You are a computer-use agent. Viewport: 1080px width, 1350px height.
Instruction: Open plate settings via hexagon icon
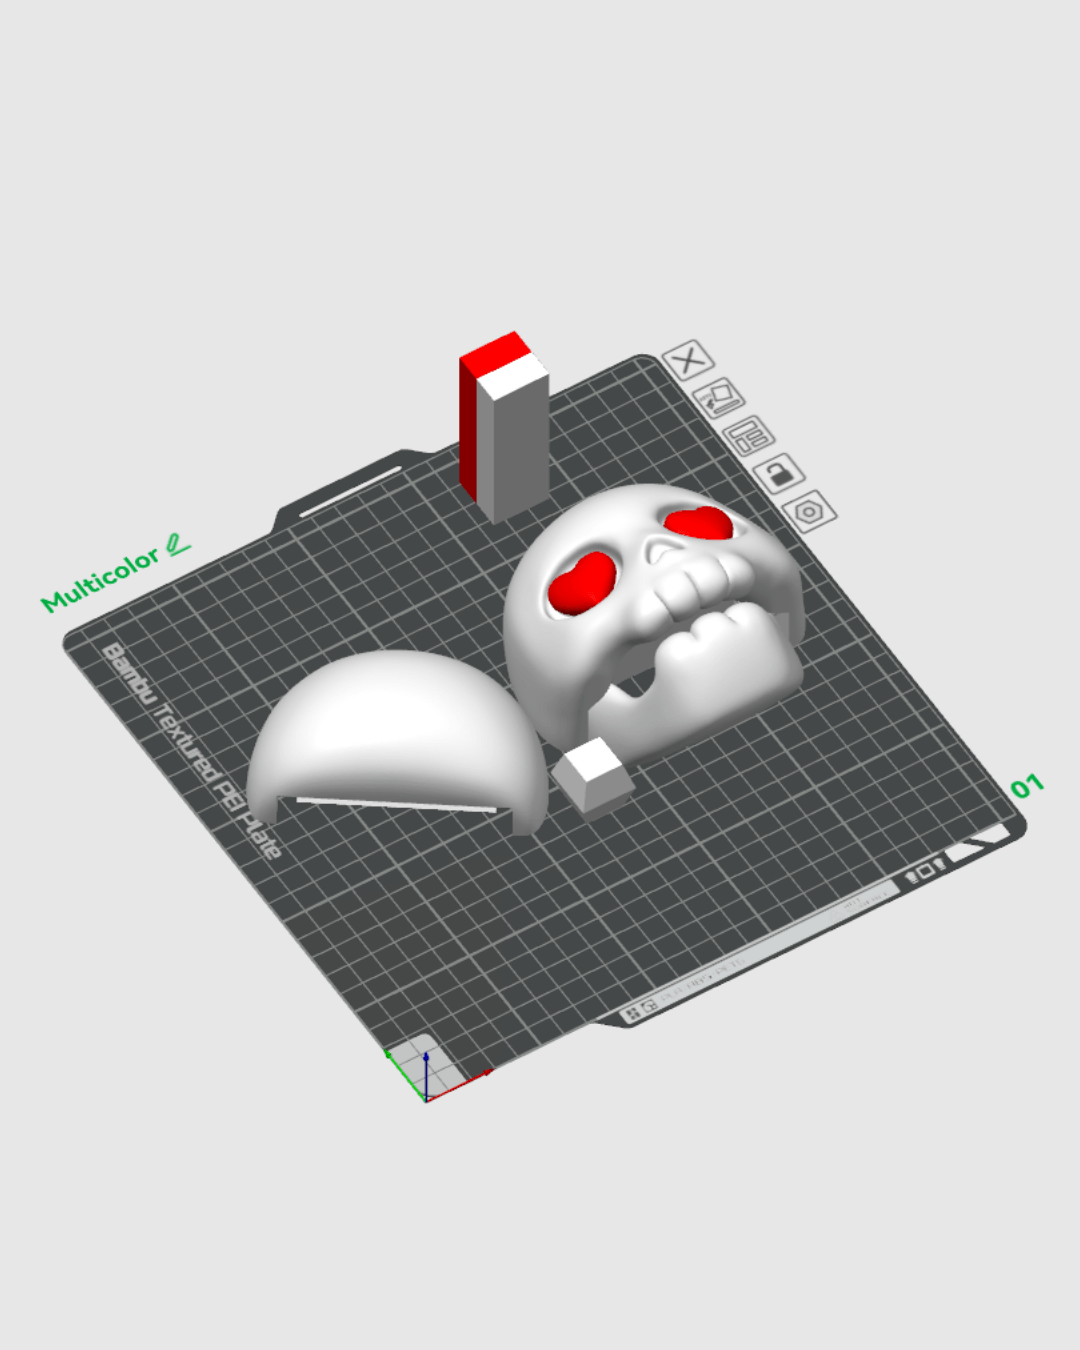pos(809,512)
